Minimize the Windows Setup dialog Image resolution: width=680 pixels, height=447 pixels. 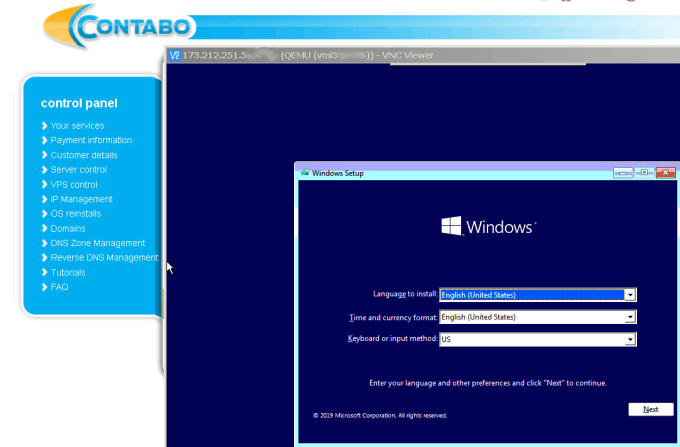click(x=623, y=173)
